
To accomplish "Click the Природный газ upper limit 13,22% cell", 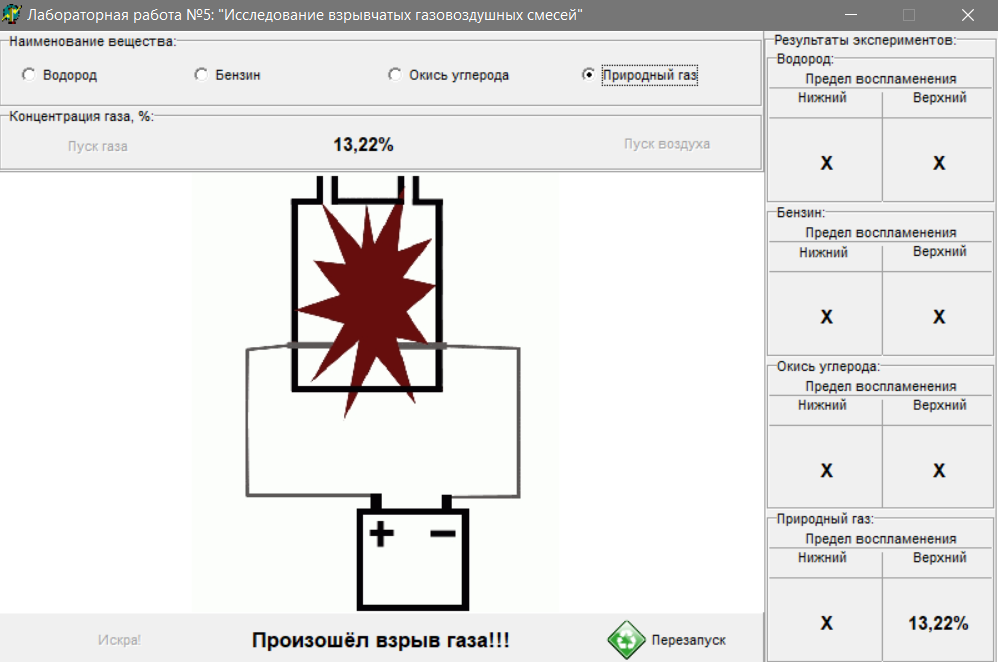I will click(x=938, y=623).
